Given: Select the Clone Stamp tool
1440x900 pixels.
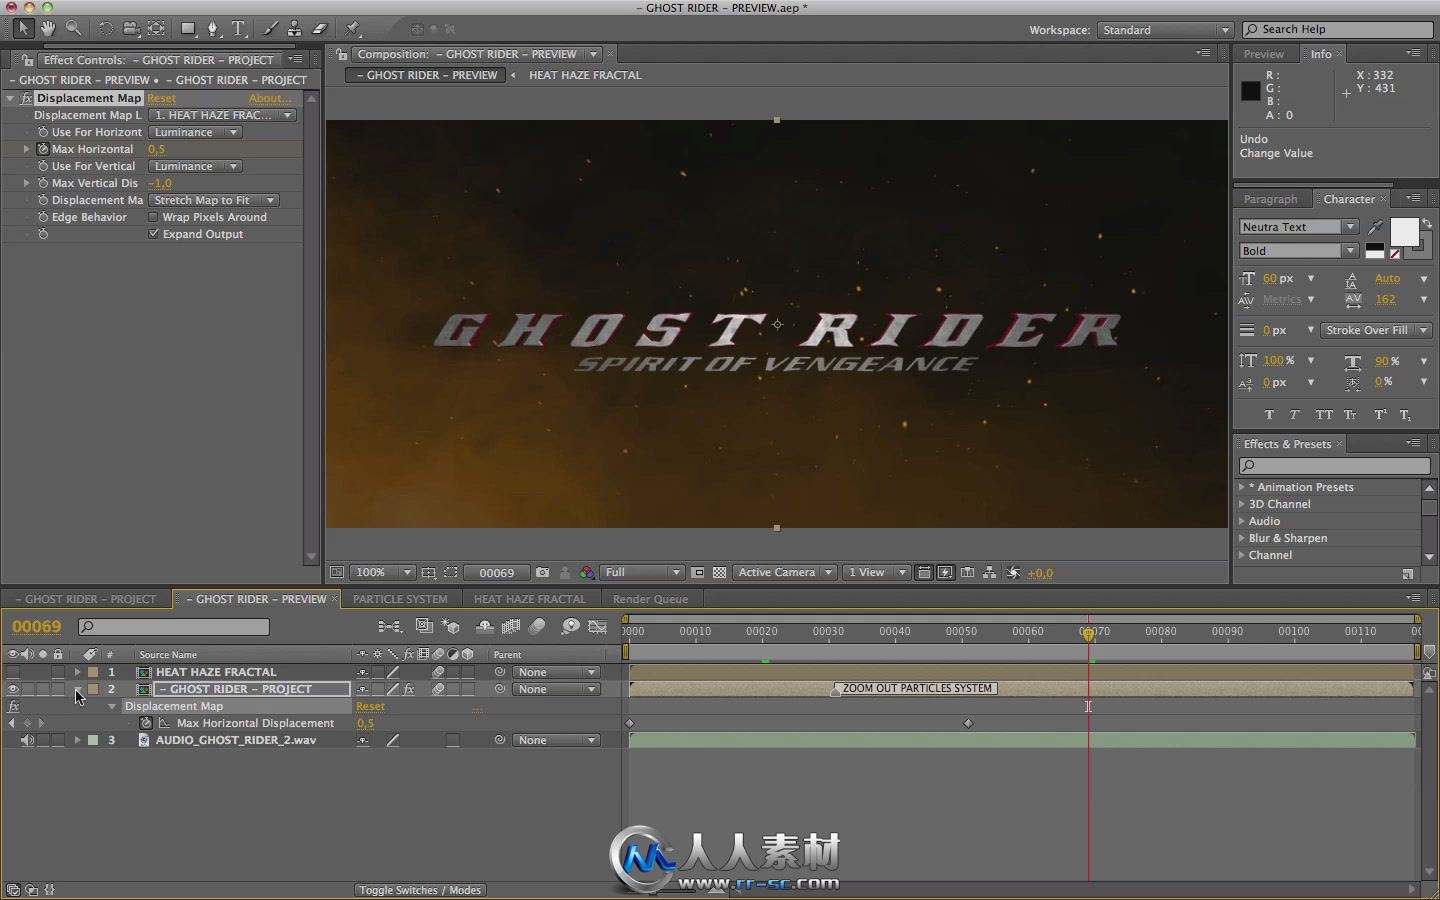Looking at the screenshot, I should point(295,29).
